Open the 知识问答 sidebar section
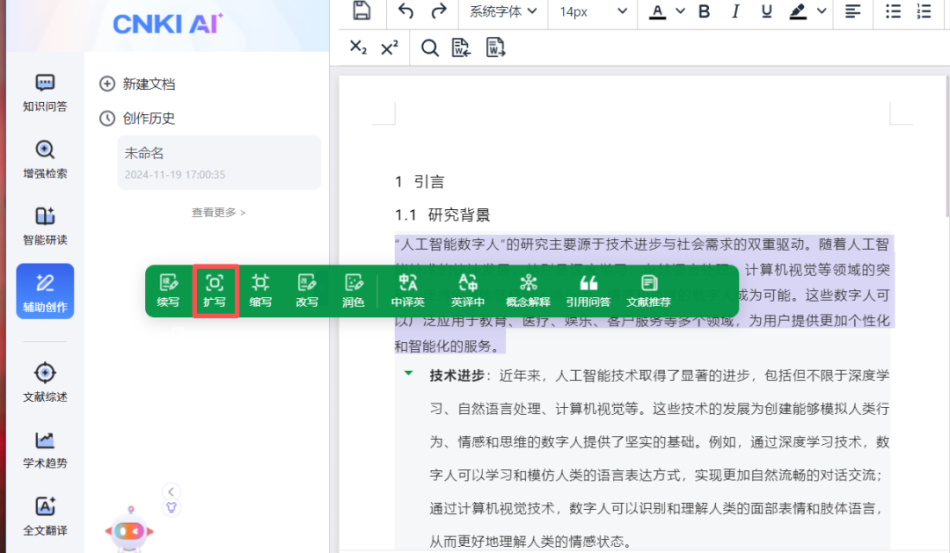 pyautogui.click(x=45, y=92)
